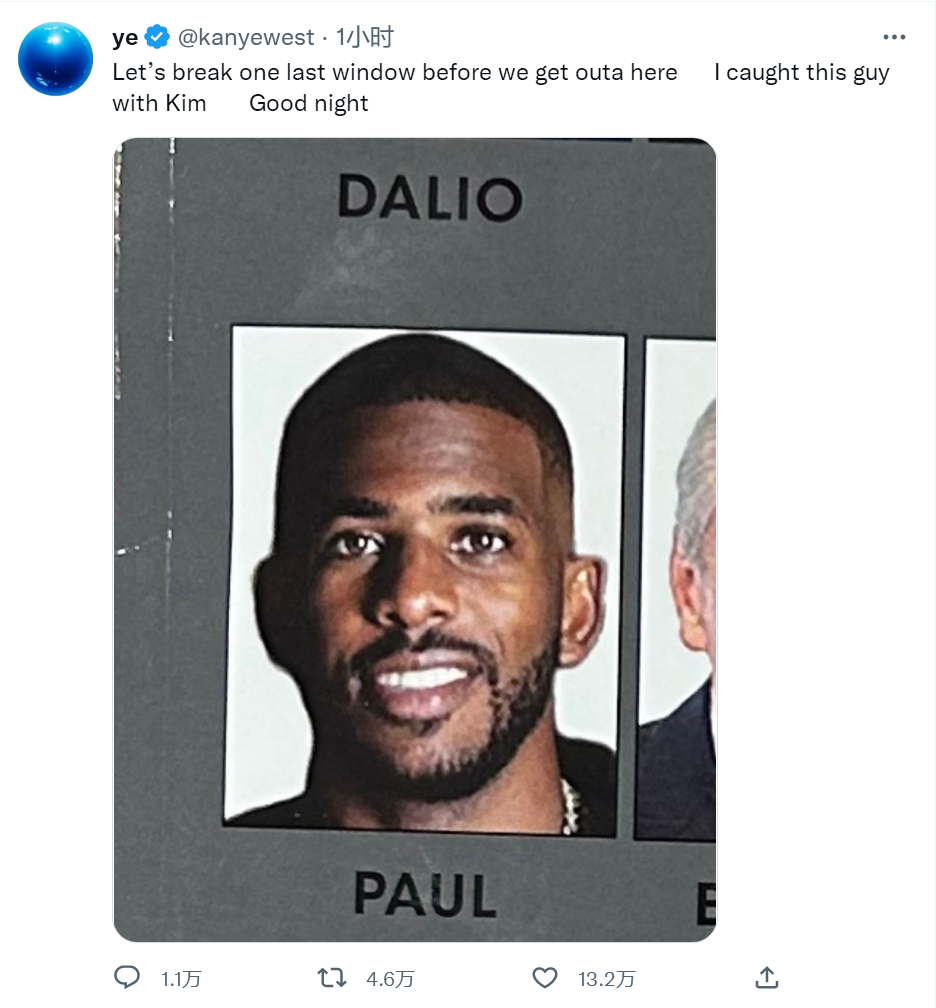936x1008 pixels.
Task: Click the 13.2万 like count
Action: (606, 979)
